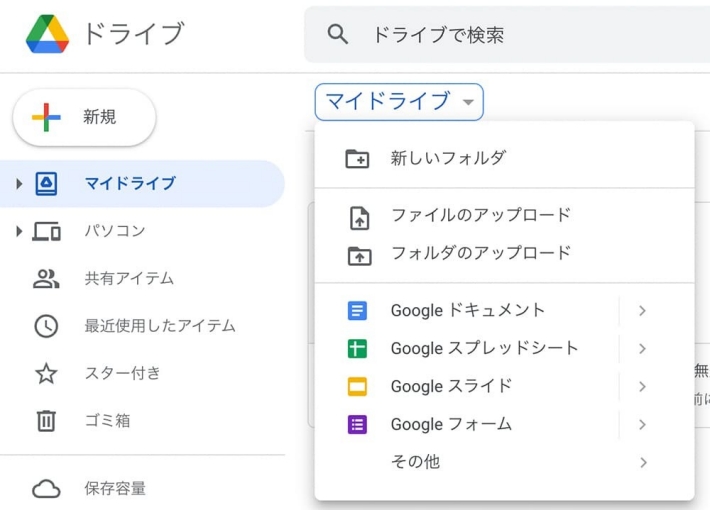Expand マイドライブ tree in the sidebar
Viewport: 710px width, 510px height.
(x=19, y=183)
